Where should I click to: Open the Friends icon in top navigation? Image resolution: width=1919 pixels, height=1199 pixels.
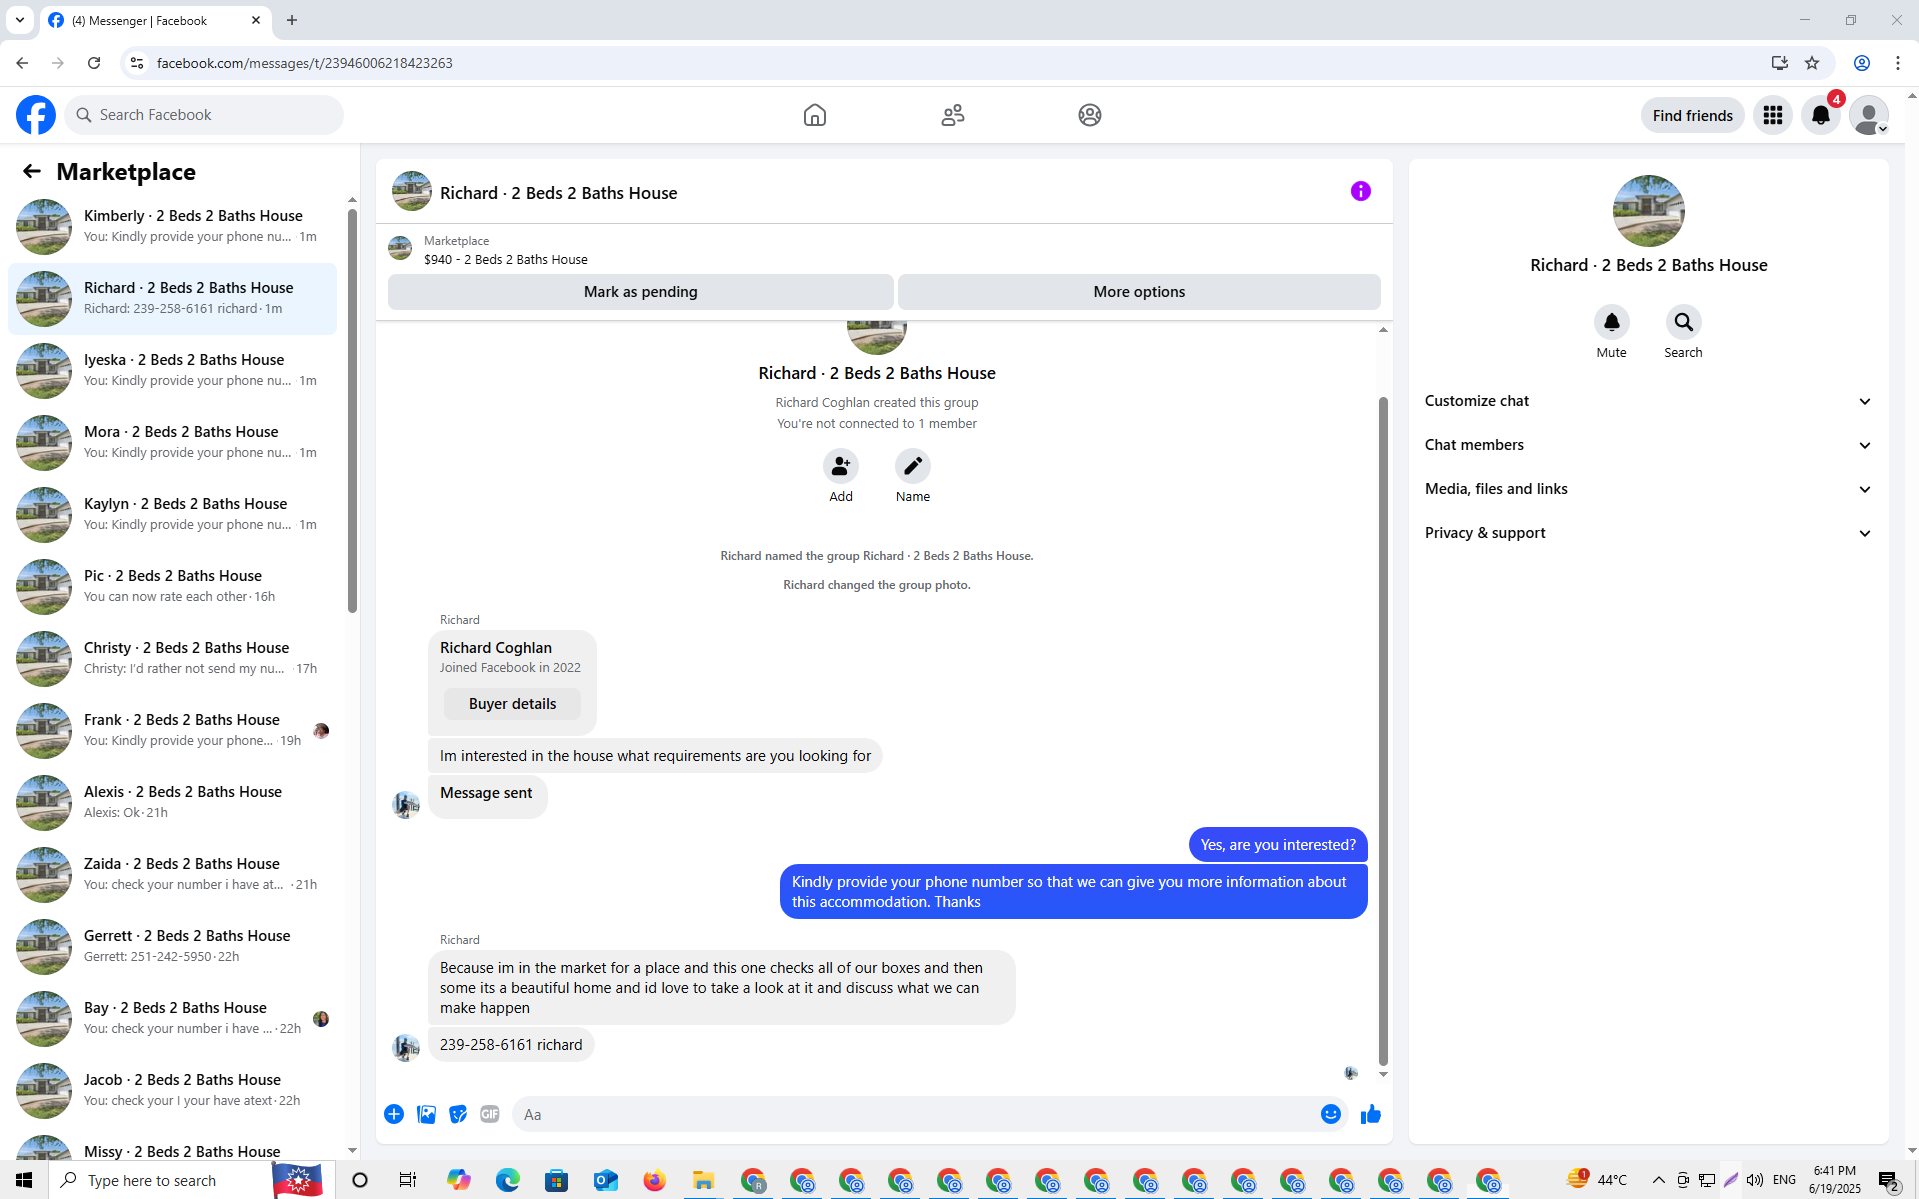(x=952, y=115)
